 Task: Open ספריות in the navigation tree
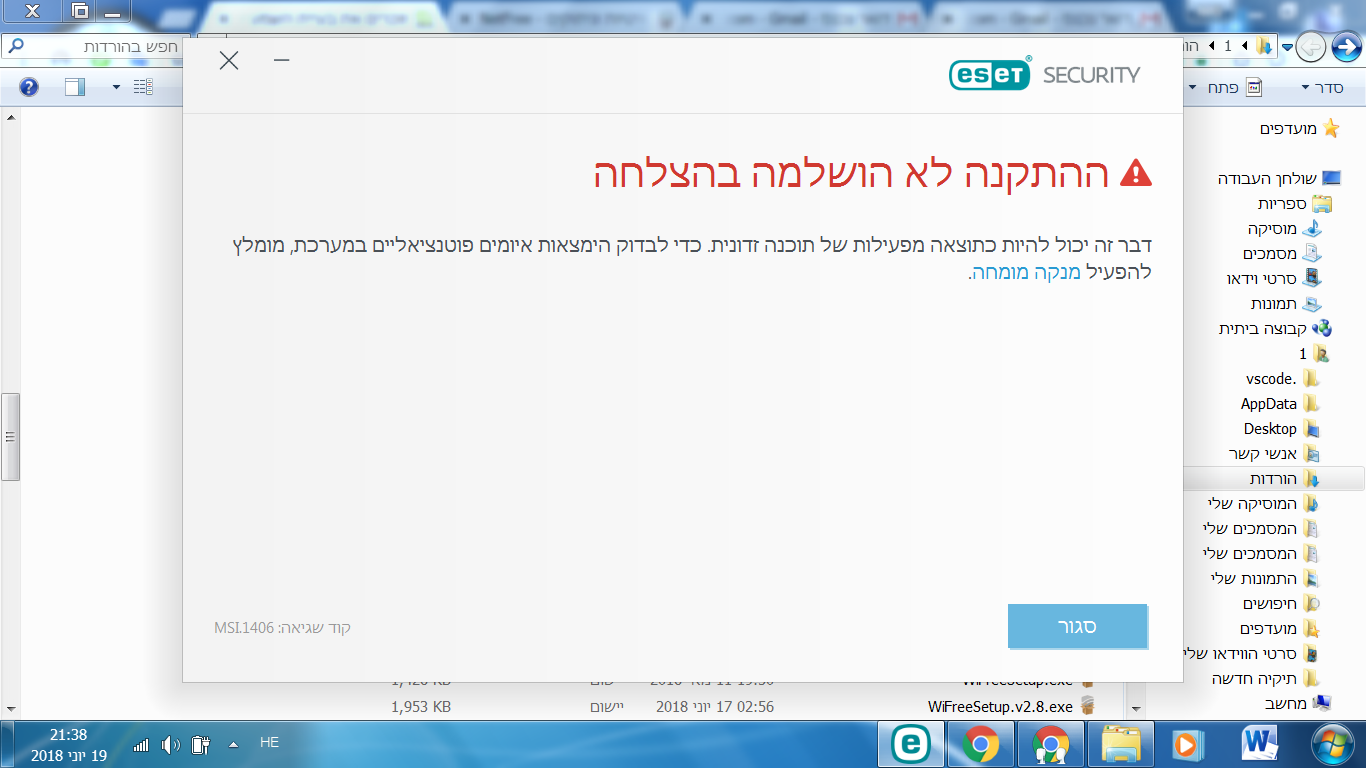pyautogui.click(x=1295, y=203)
